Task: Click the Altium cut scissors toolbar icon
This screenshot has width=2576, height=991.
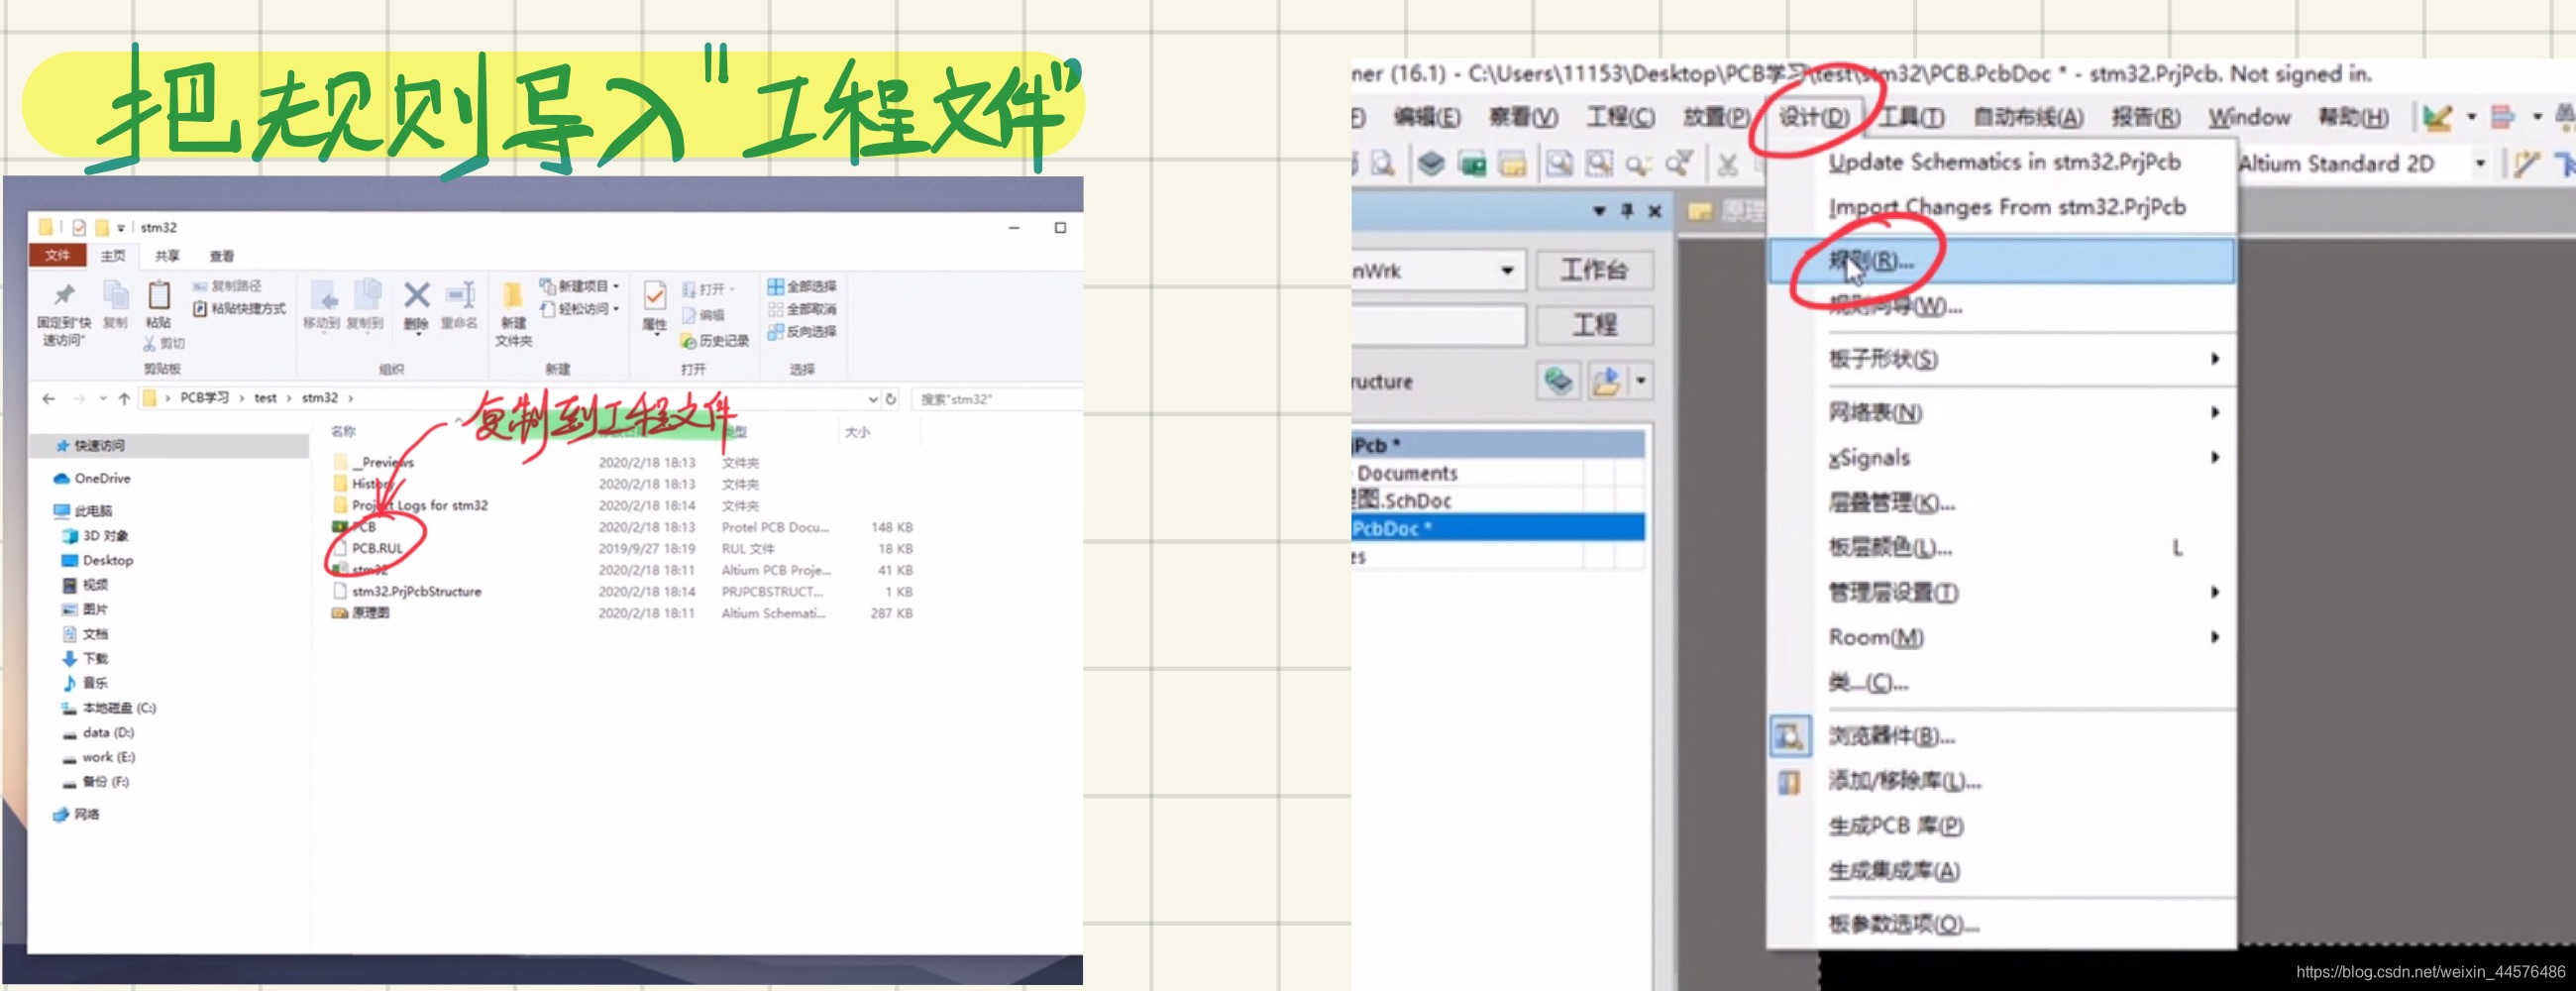Action: [1727, 163]
